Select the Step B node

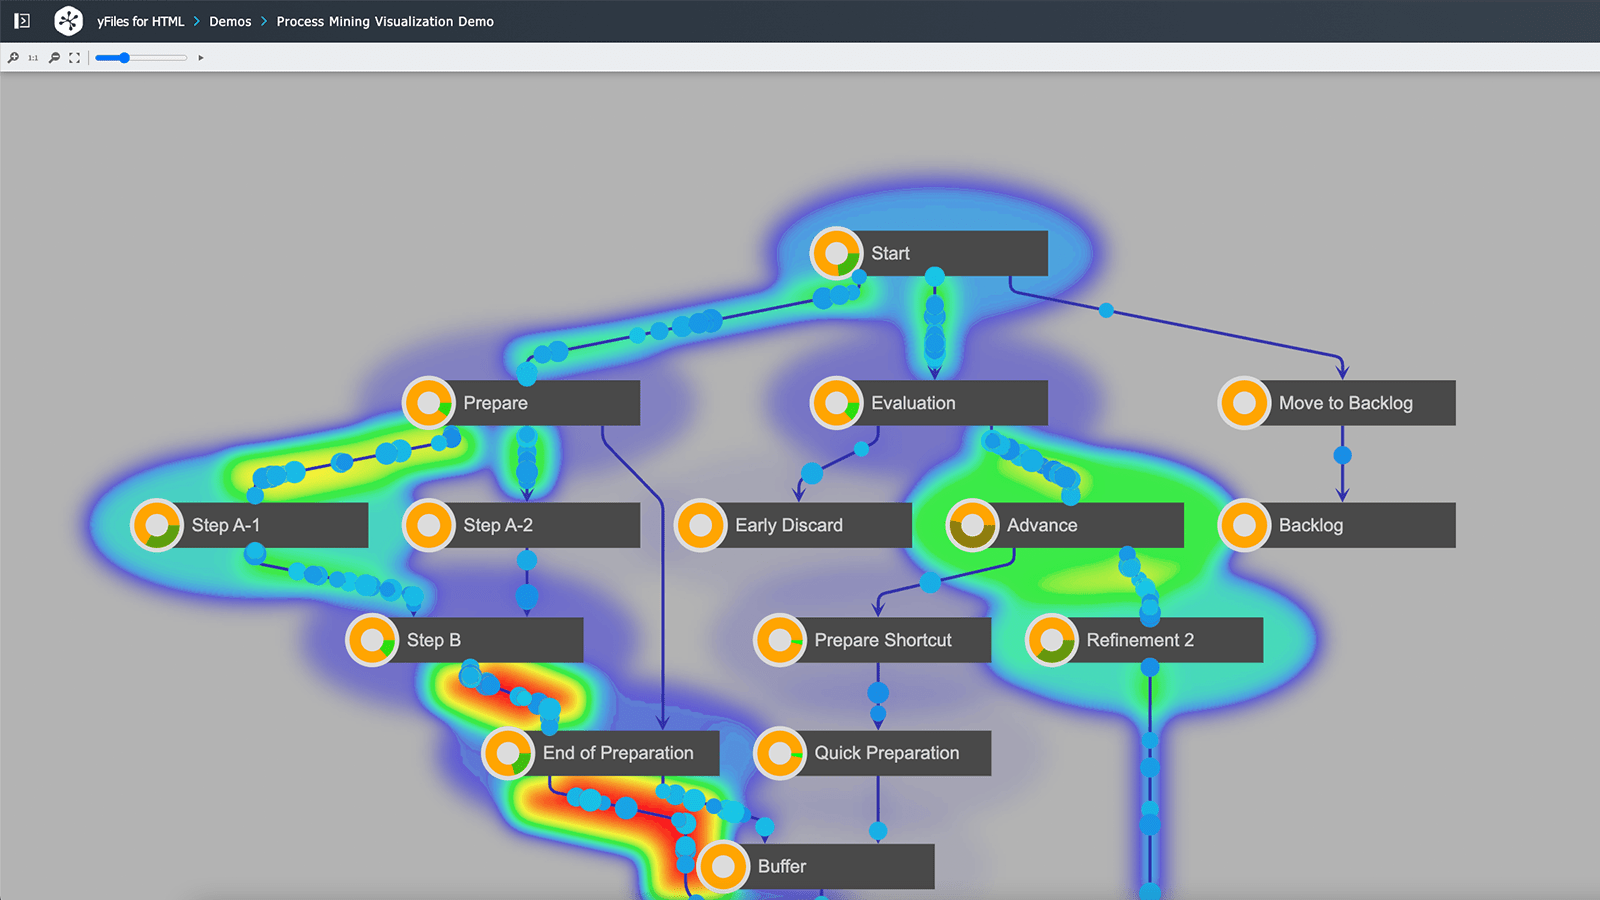tap(464, 640)
